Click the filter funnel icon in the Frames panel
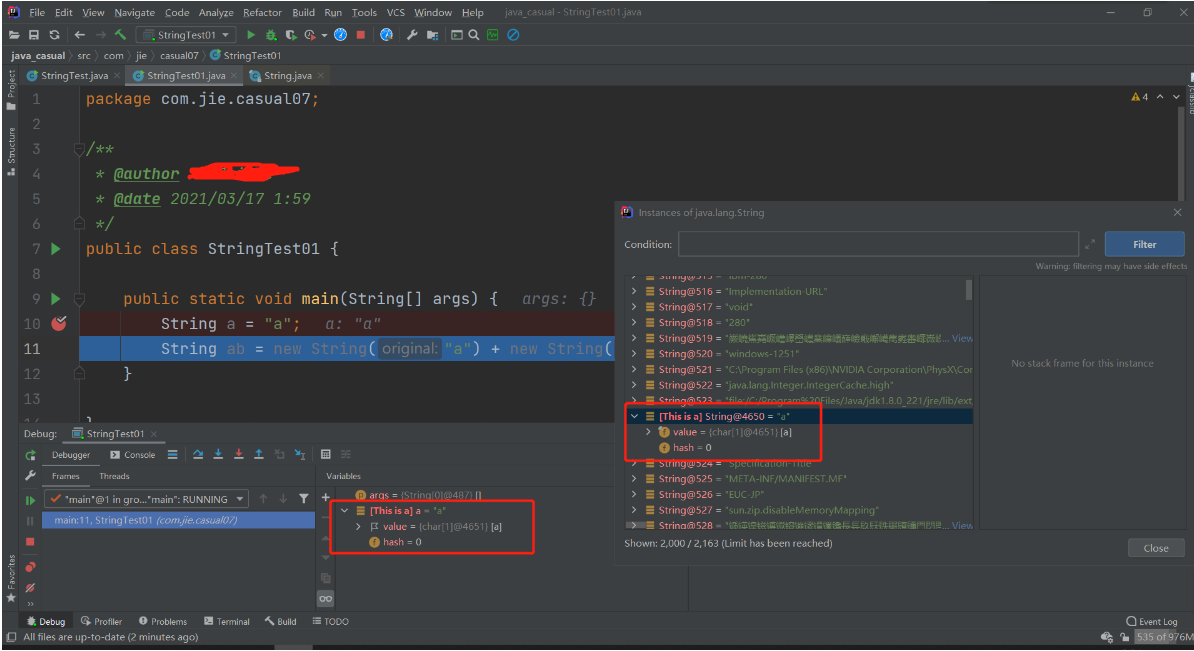This screenshot has height=651, width=1194. pyautogui.click(x=304, y=499)
